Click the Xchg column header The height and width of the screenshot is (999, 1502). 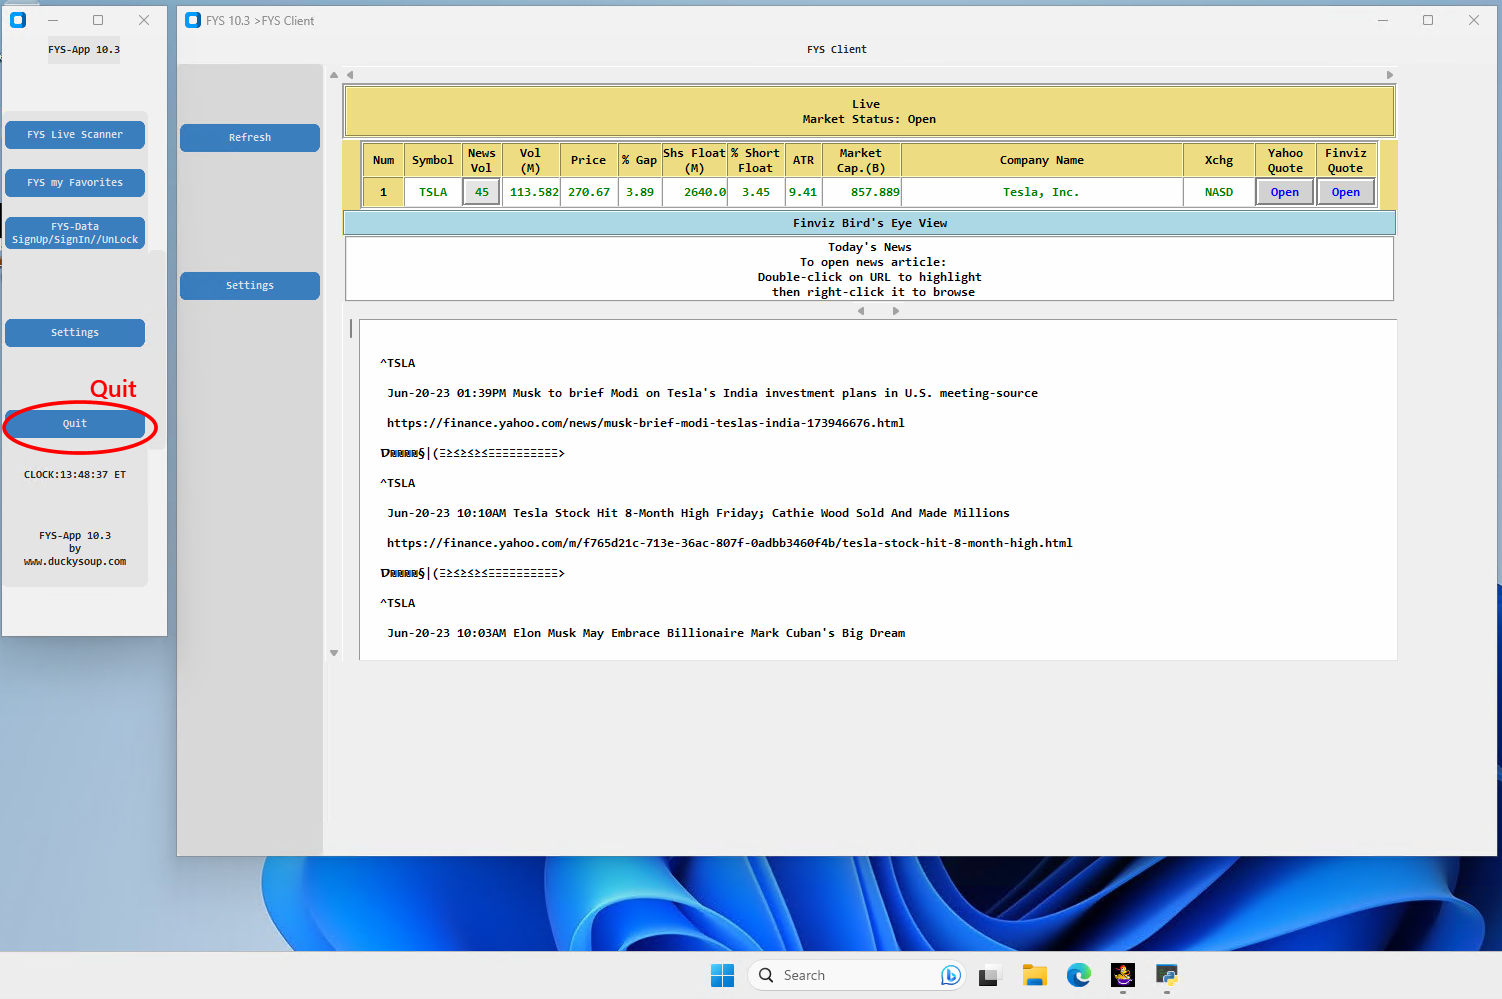click(1219, 160)
